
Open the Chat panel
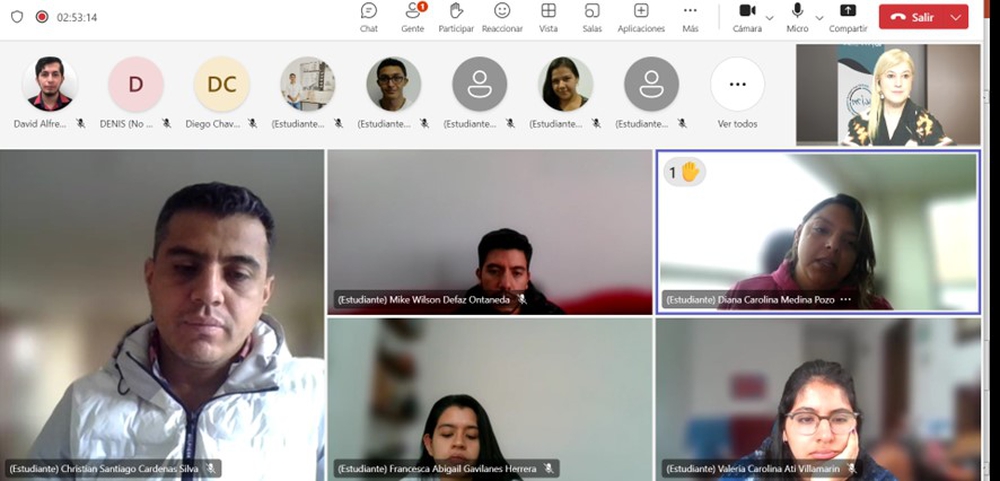pyautogui.click(x=369, y=17)
